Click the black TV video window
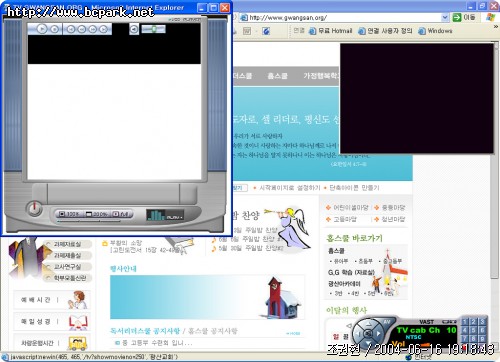500x362 pixels. 417,98
